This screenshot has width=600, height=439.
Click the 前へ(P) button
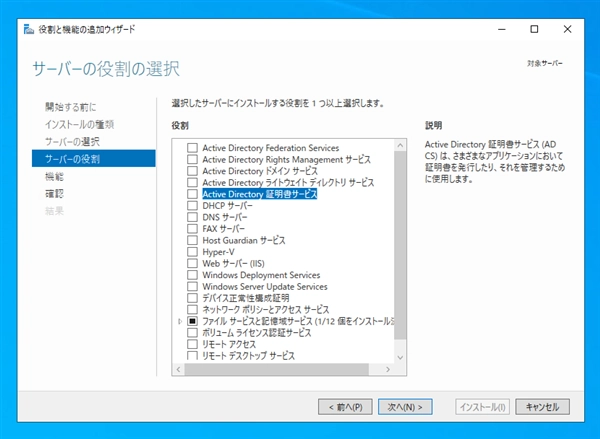click(345, 407)
